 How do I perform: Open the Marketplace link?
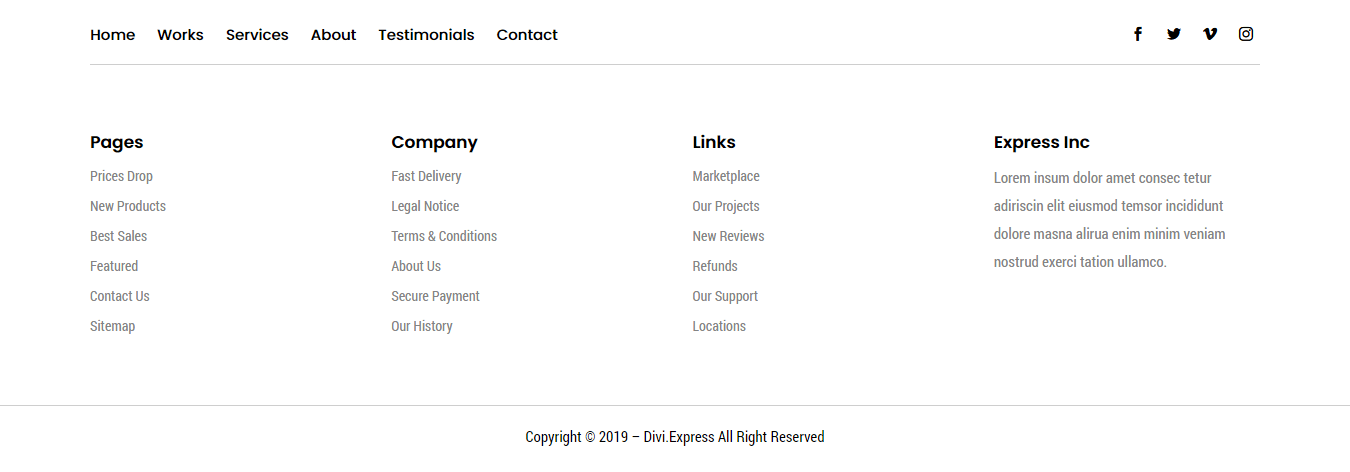coord(726,176)
